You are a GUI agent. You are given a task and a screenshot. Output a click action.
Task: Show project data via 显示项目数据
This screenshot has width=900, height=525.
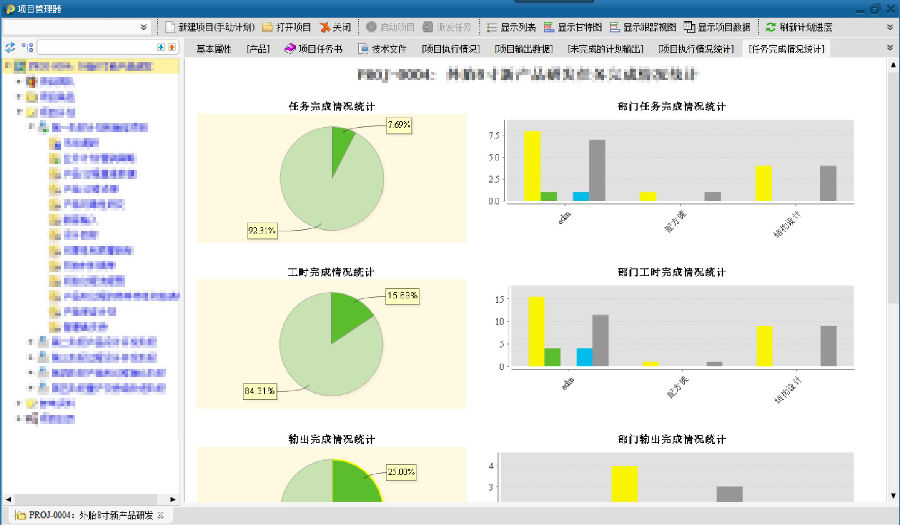[x=717, y=27]
